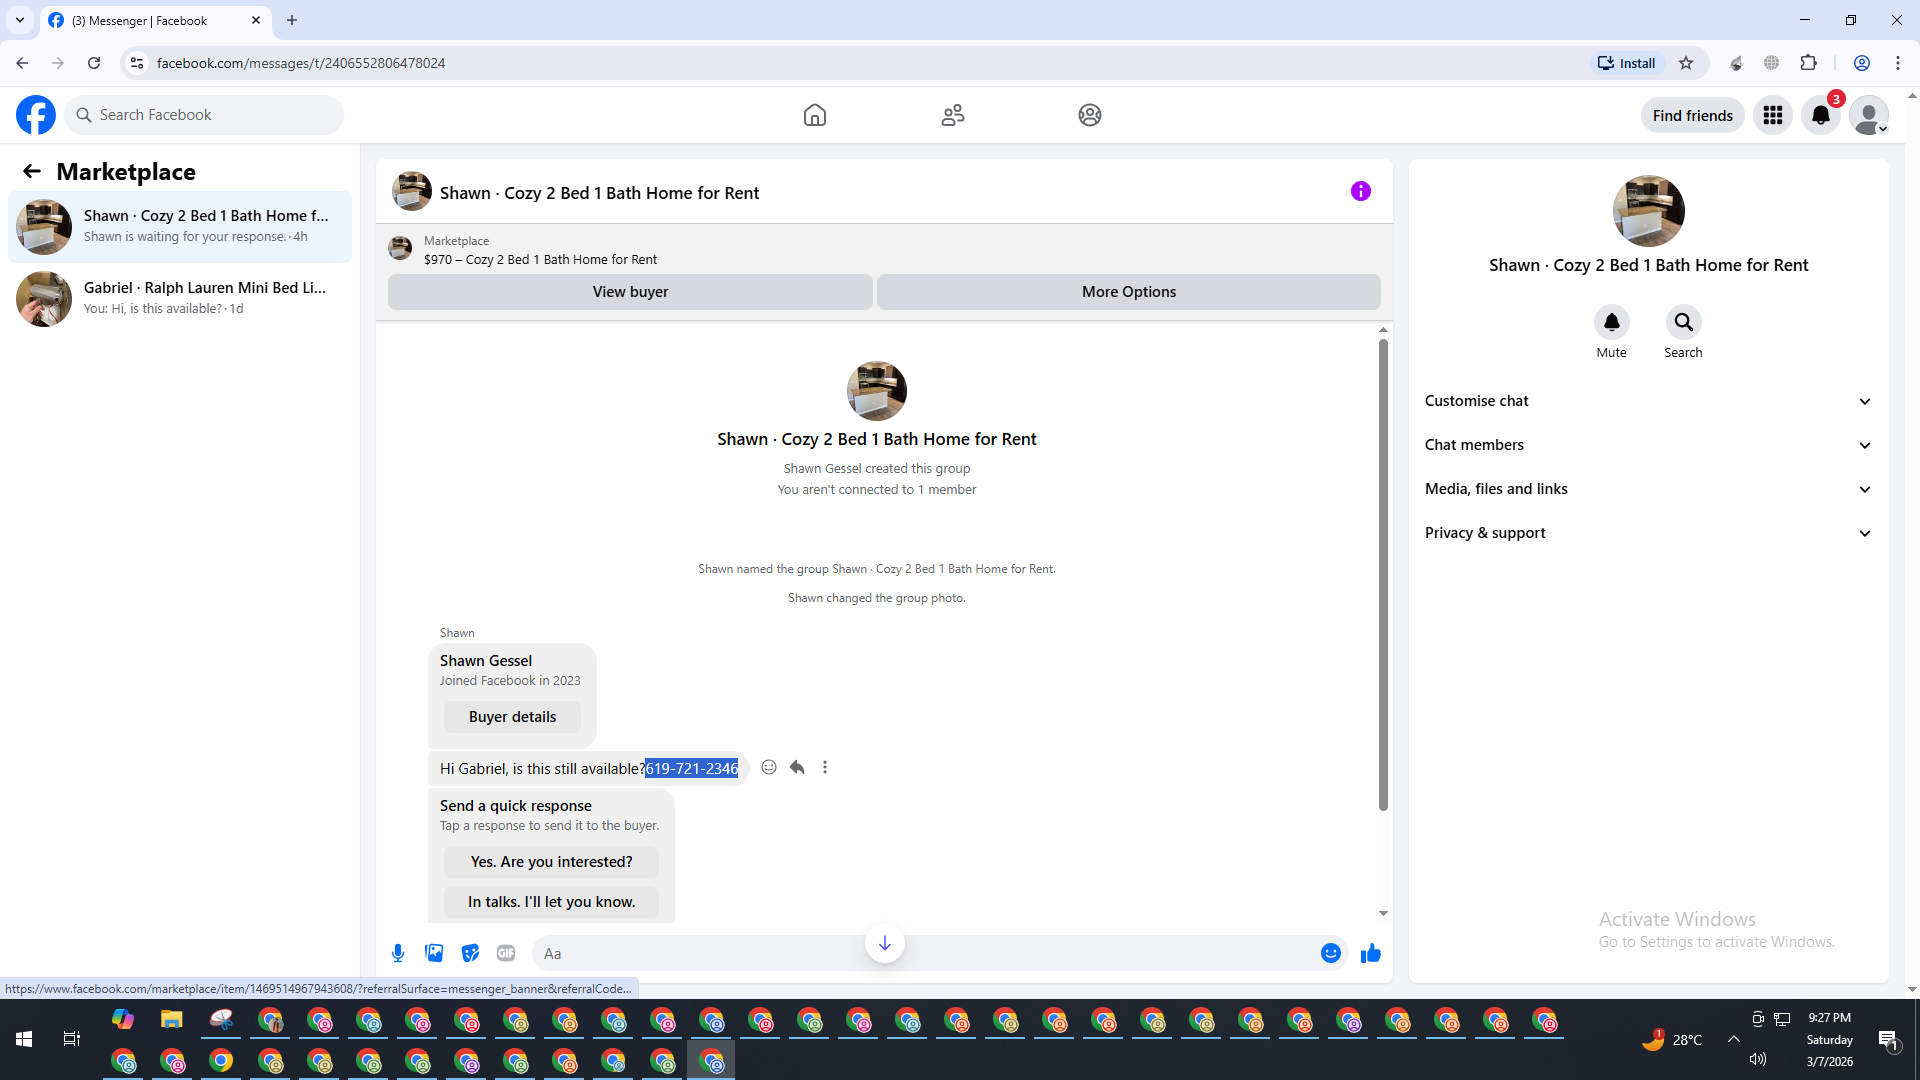Open the $970 Cozy 2 Bed listing banner
Image resolution: width=1920 pixels, height=1080 pixels.
(x=884, y=250)
